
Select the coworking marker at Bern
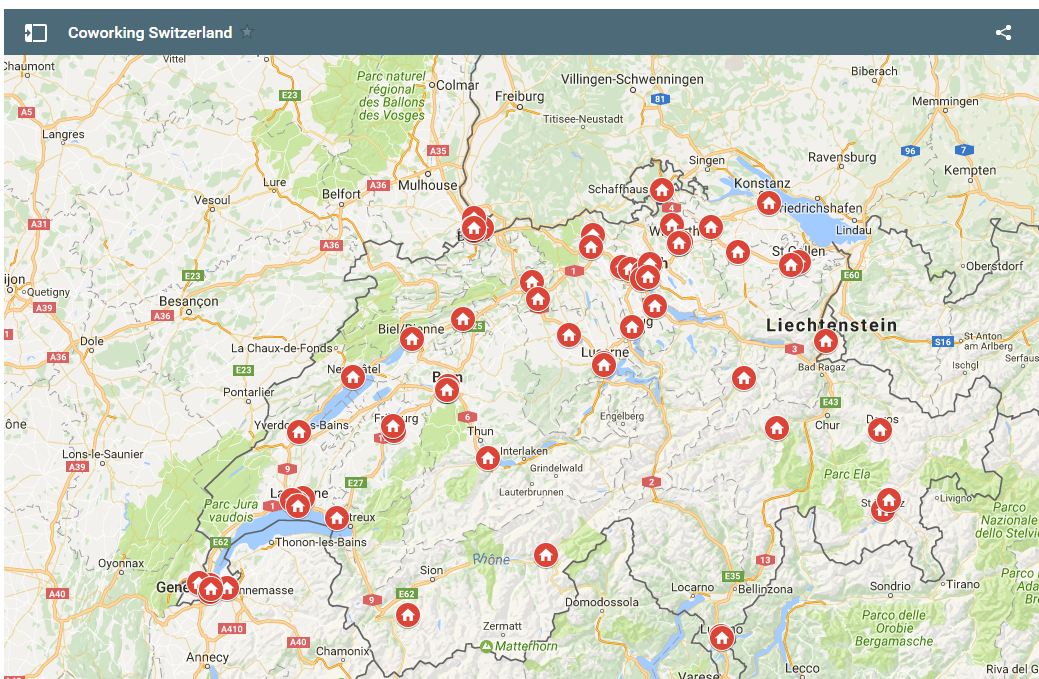447,390
